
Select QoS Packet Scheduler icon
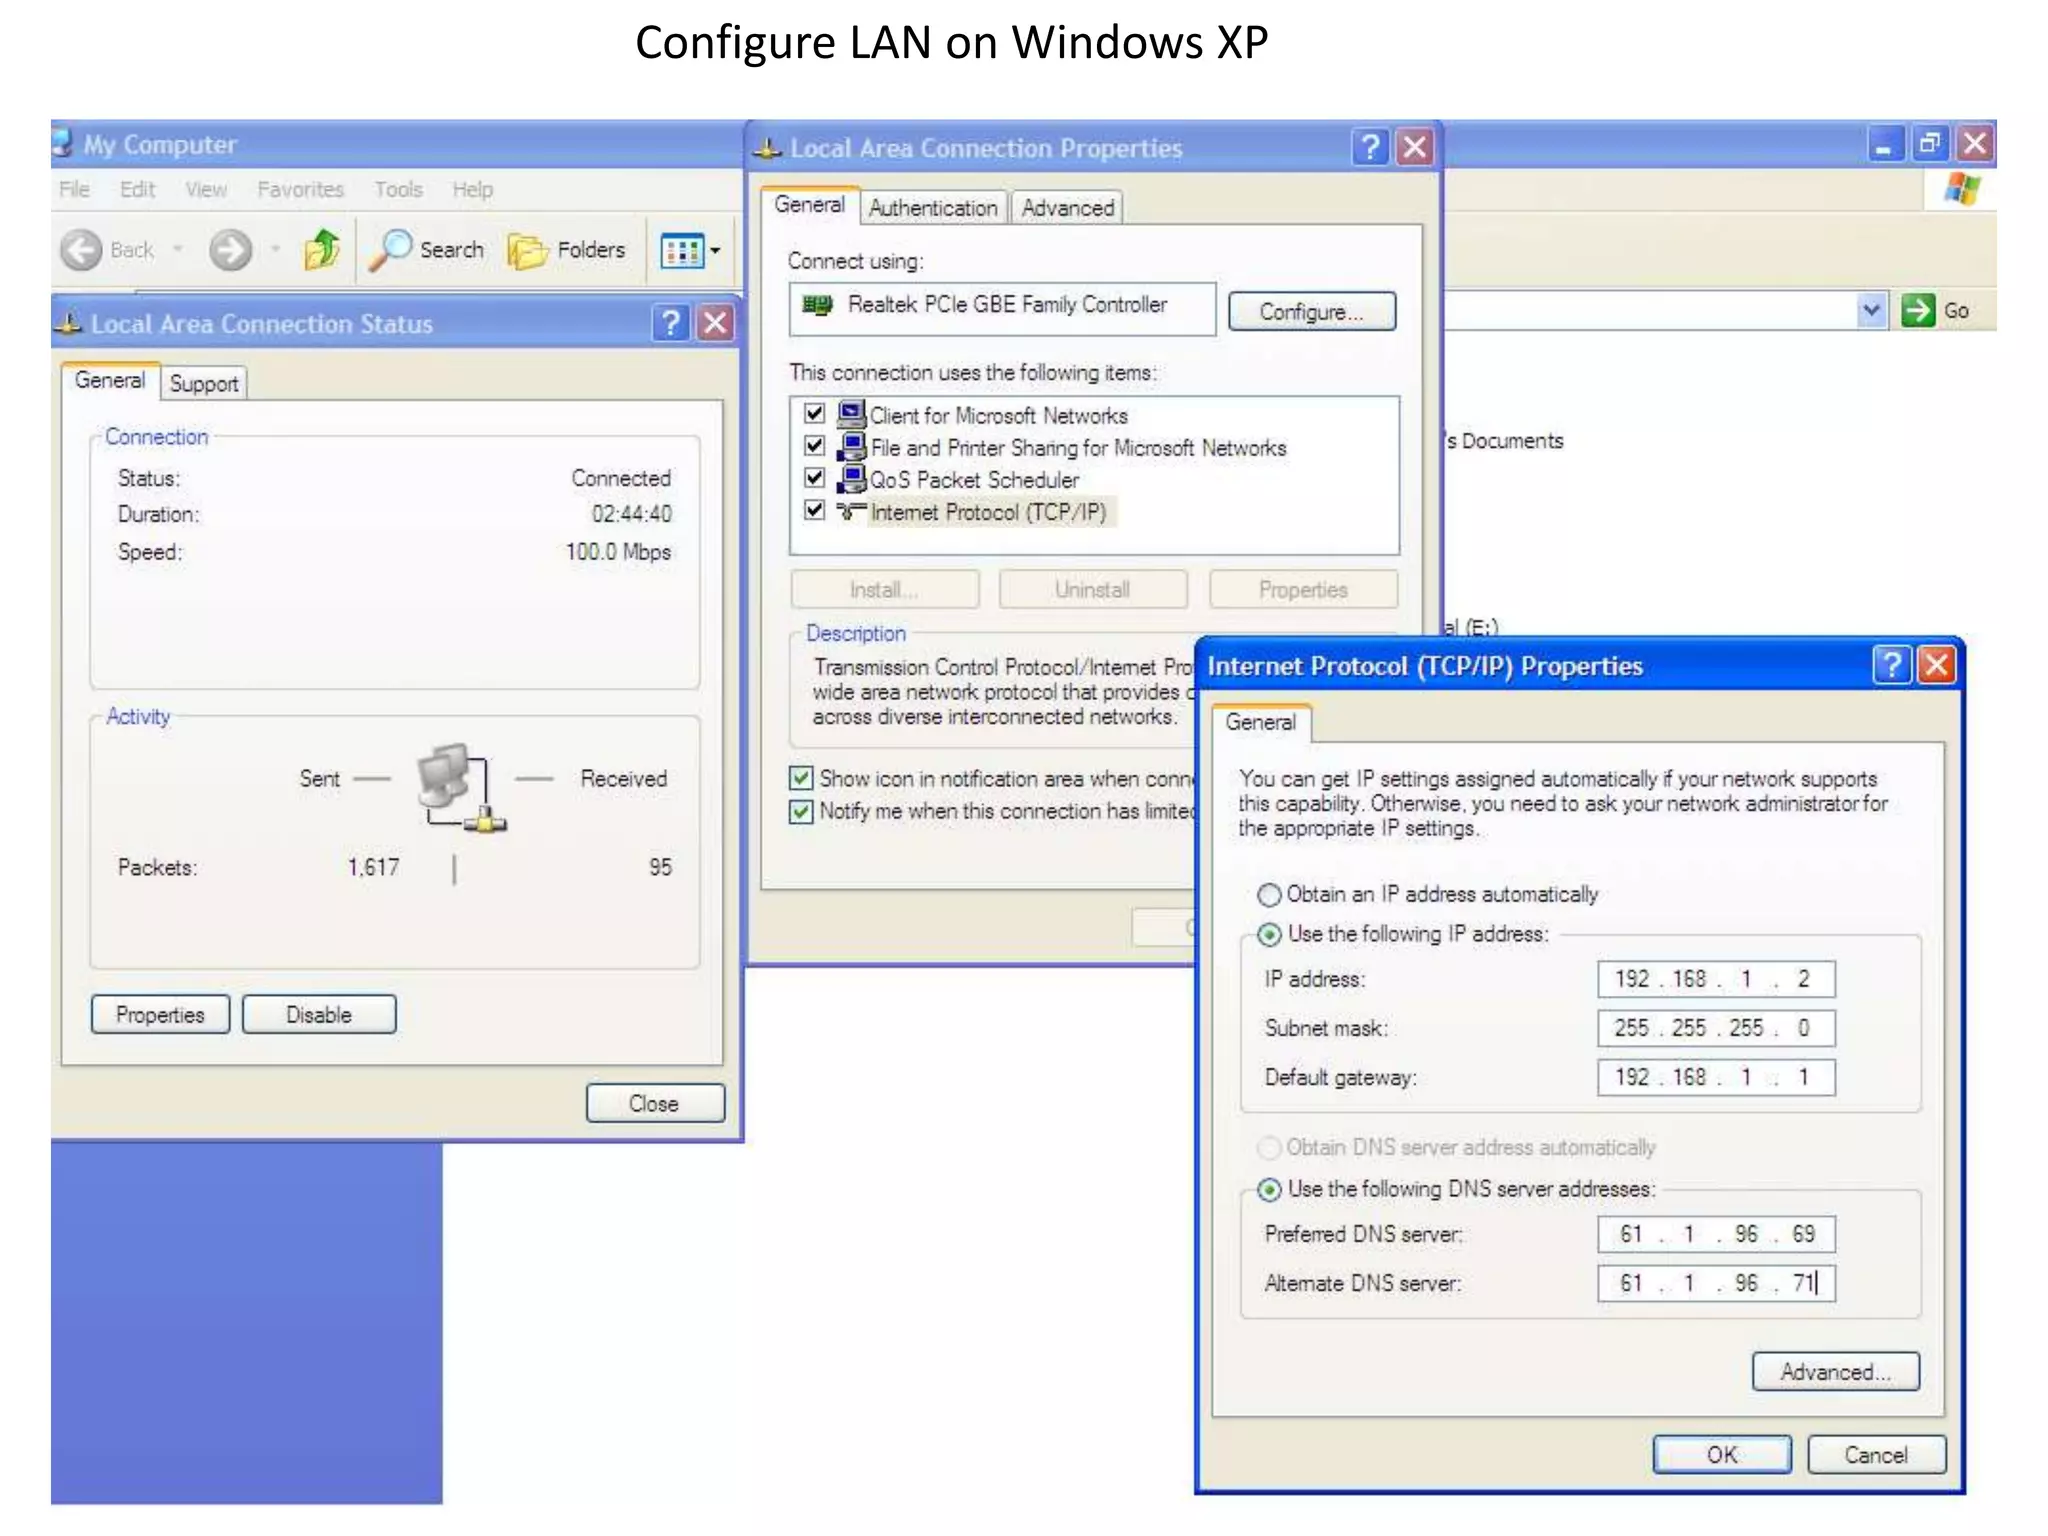pyautogui.click(x=851, y=478)
